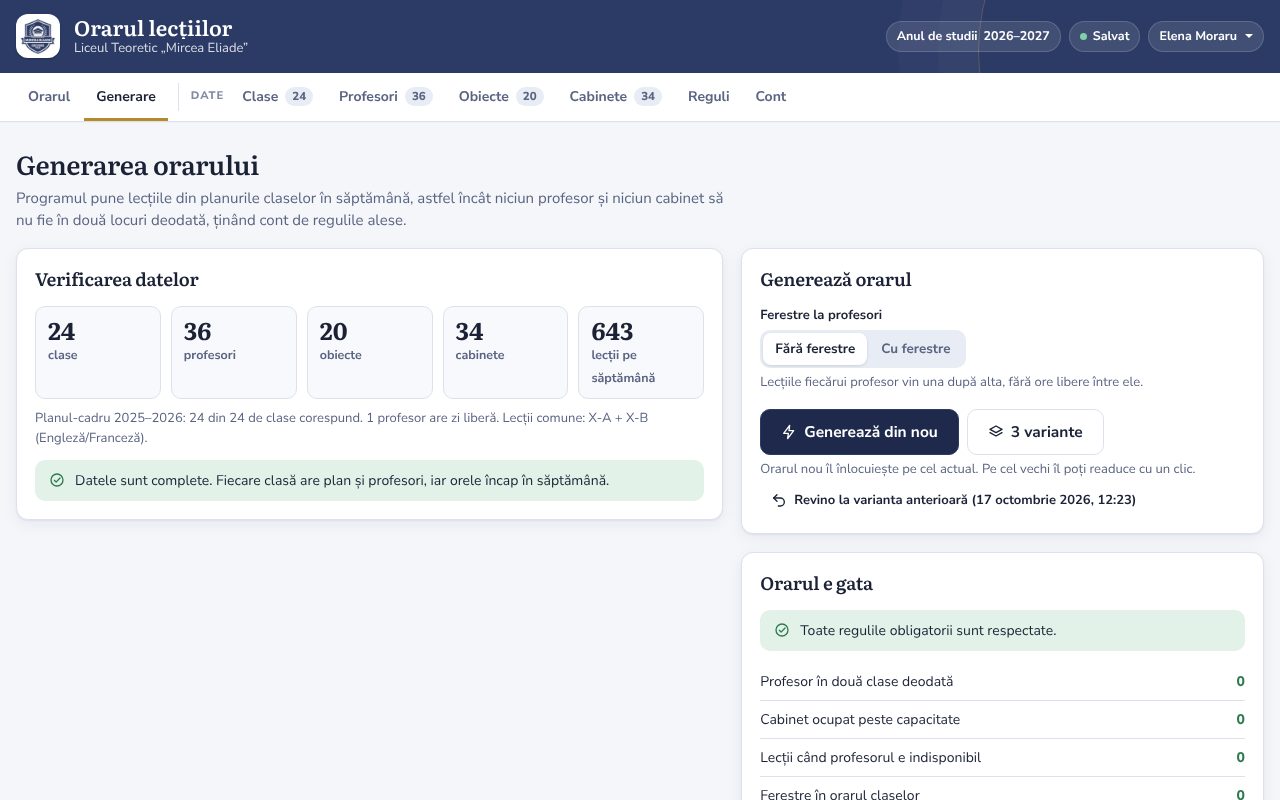Click the school crest logo icon
Screen dimensions: 1280x800
38,36
